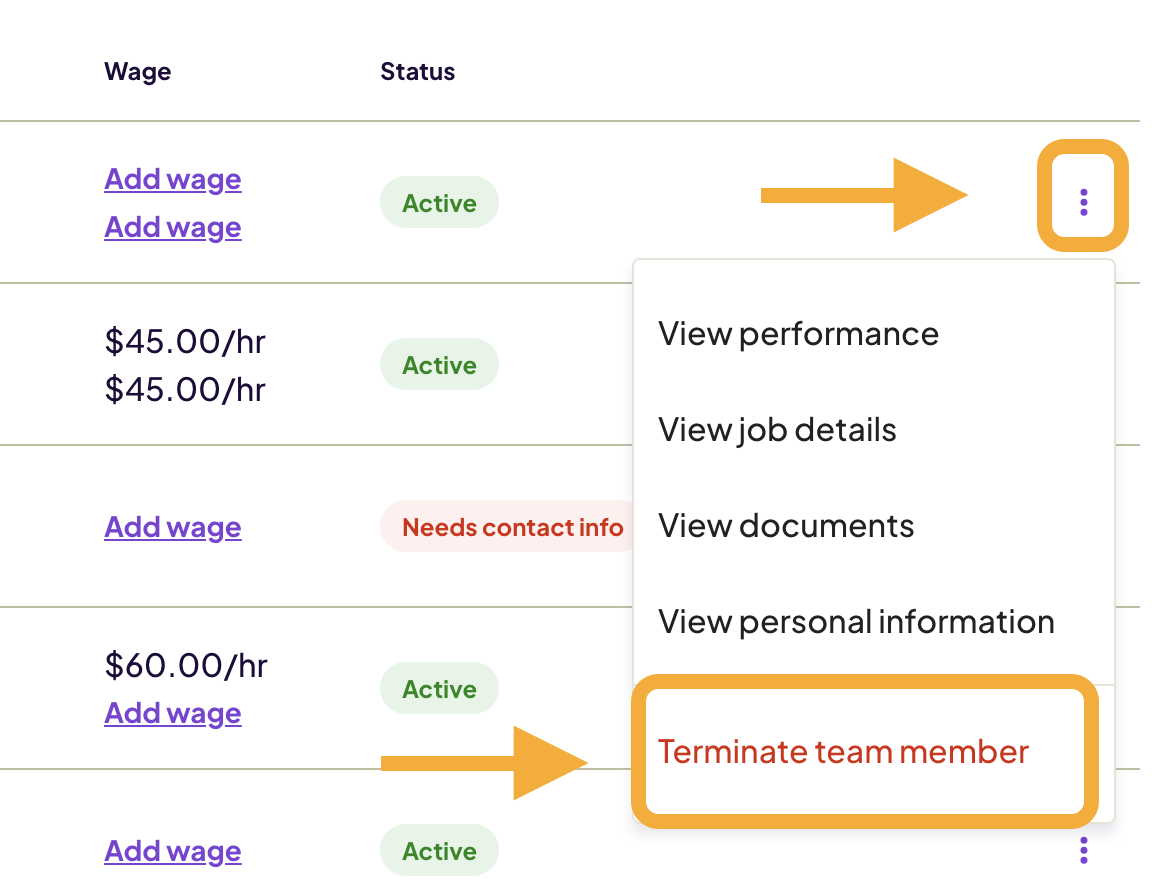The image size is (1154, 888).
Task: Click the Wage column header
Action: [137, 71]
